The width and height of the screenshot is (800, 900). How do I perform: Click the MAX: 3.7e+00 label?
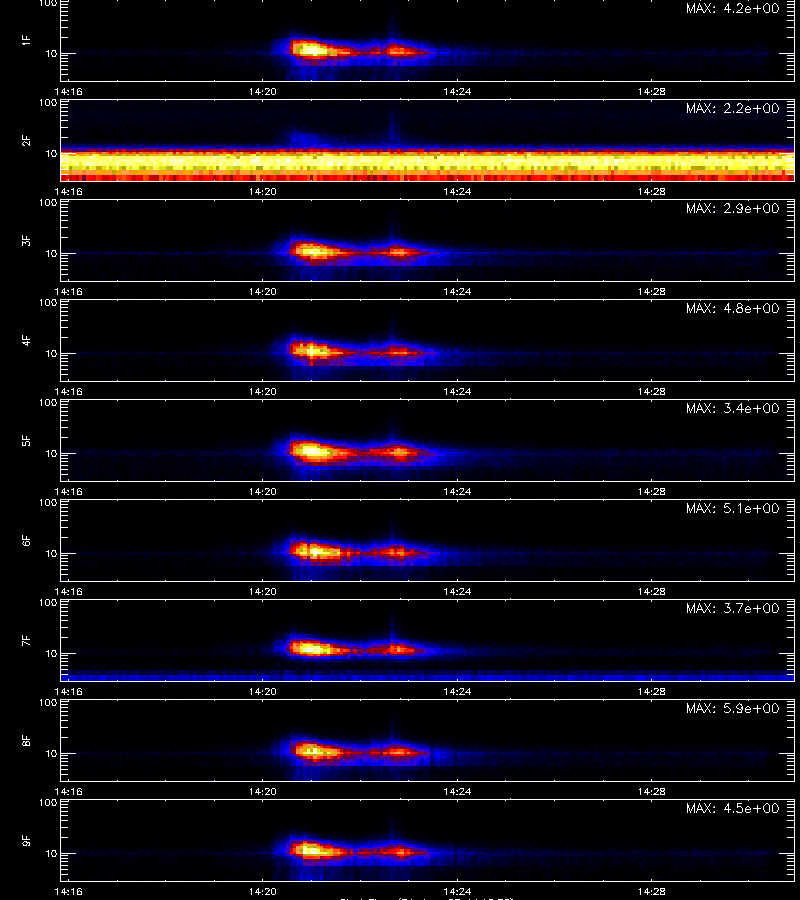pos(733,608)
